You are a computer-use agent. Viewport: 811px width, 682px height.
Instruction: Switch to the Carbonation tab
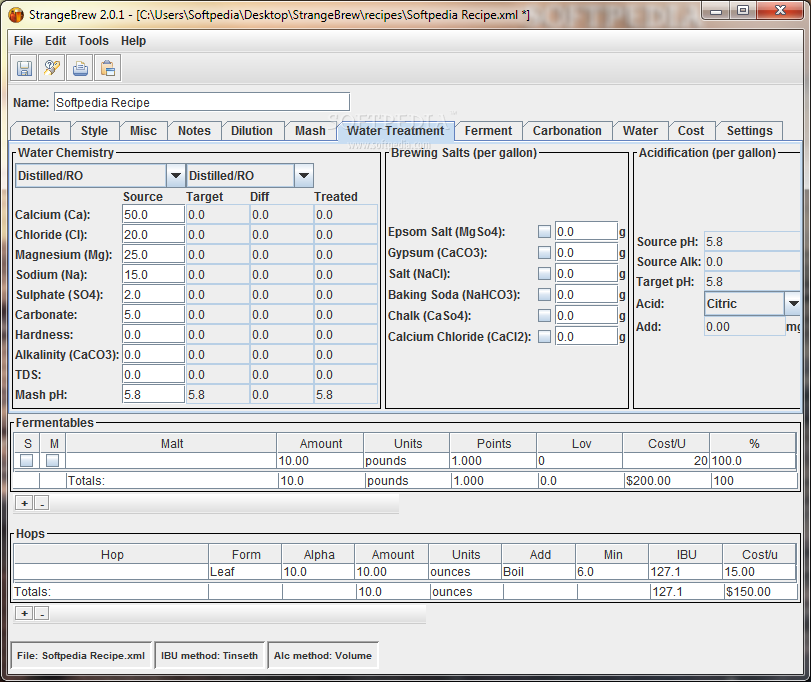point(567,131)
